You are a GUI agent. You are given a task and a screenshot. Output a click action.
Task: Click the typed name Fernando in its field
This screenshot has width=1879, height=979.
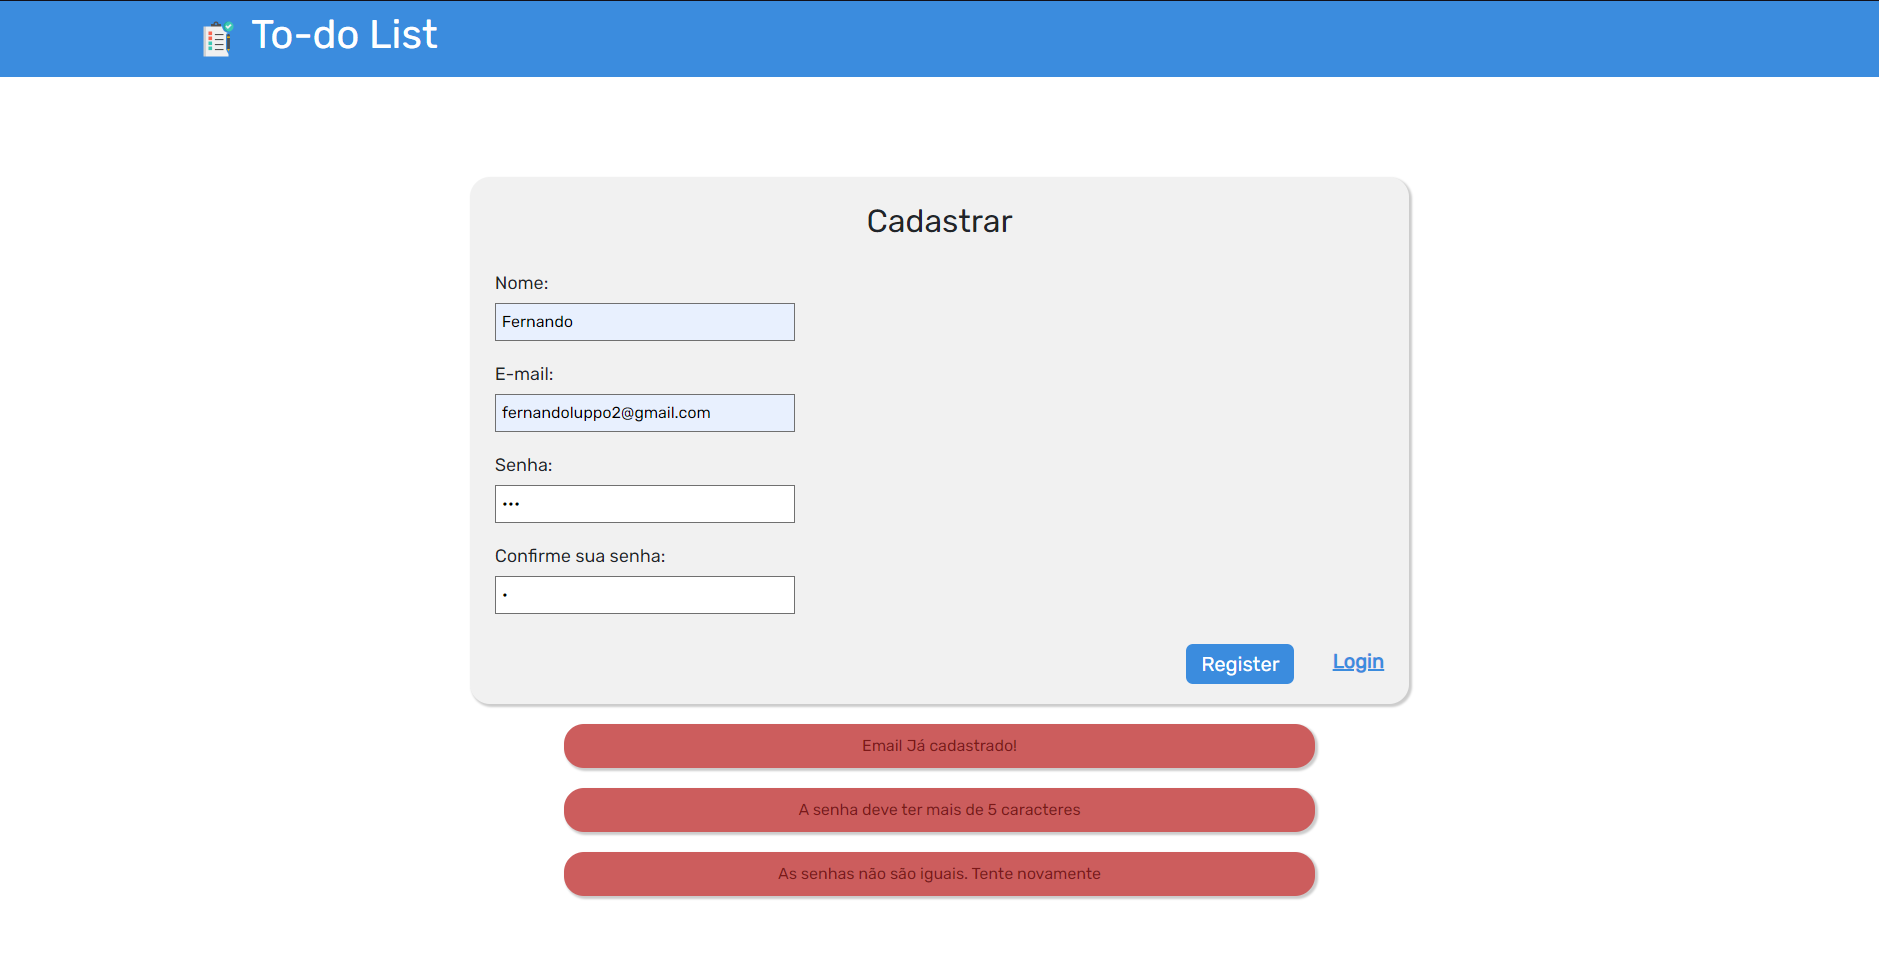pos(538,321)
